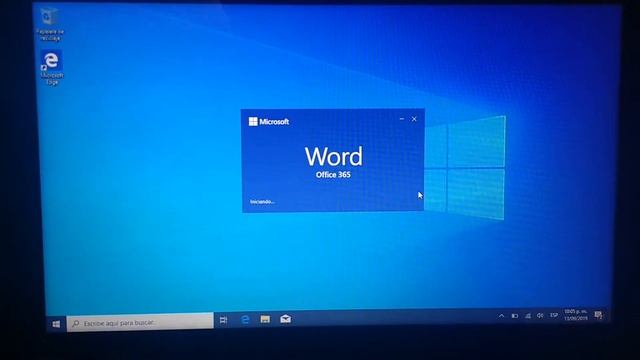Select the ESP language indicator

(x=554, y=315)
